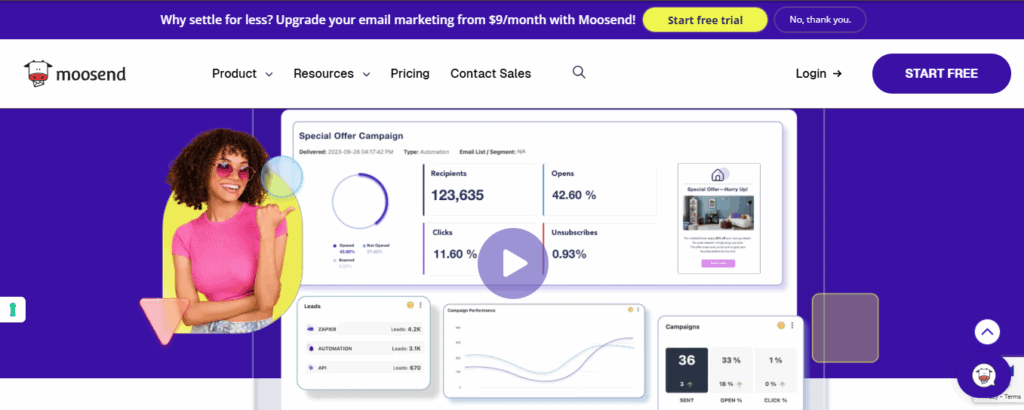The height and width of the screenshot is (410, 1024).
Task: Click the 1 % CLICK tile
Action: click(x=775, y=370)
